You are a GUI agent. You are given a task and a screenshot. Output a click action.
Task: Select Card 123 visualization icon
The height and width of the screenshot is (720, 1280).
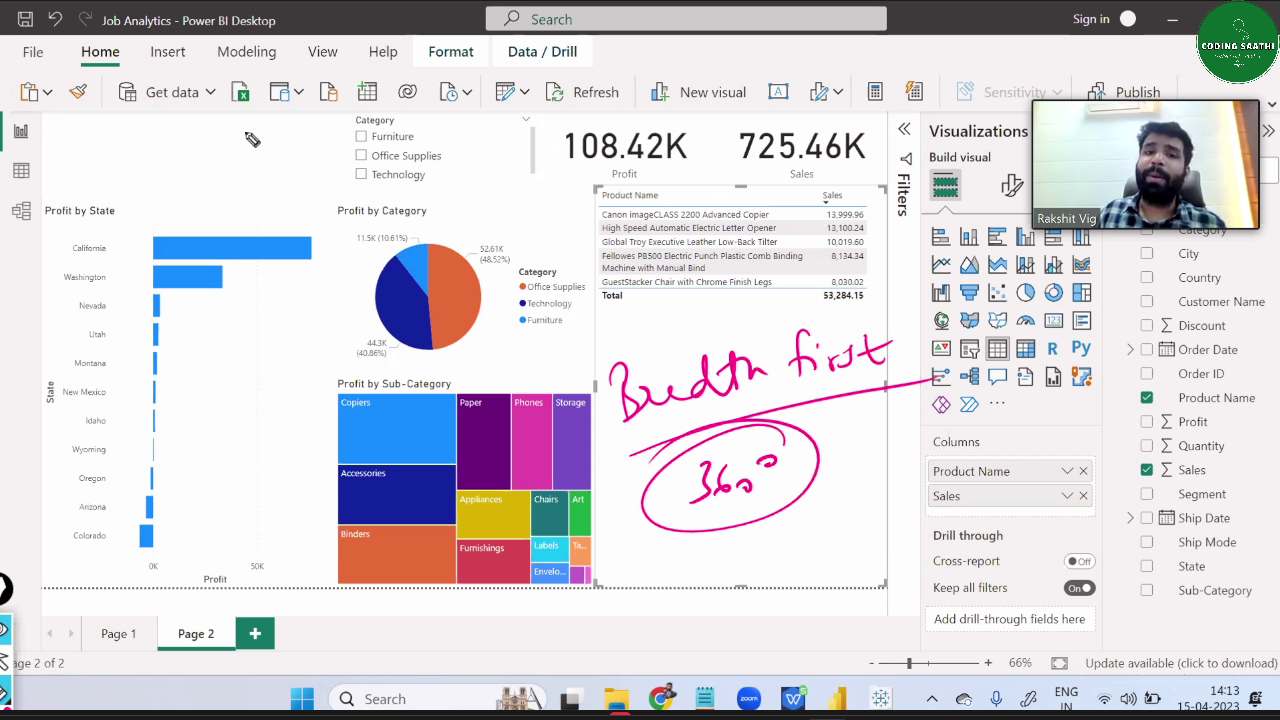[x=1053, y=321]
